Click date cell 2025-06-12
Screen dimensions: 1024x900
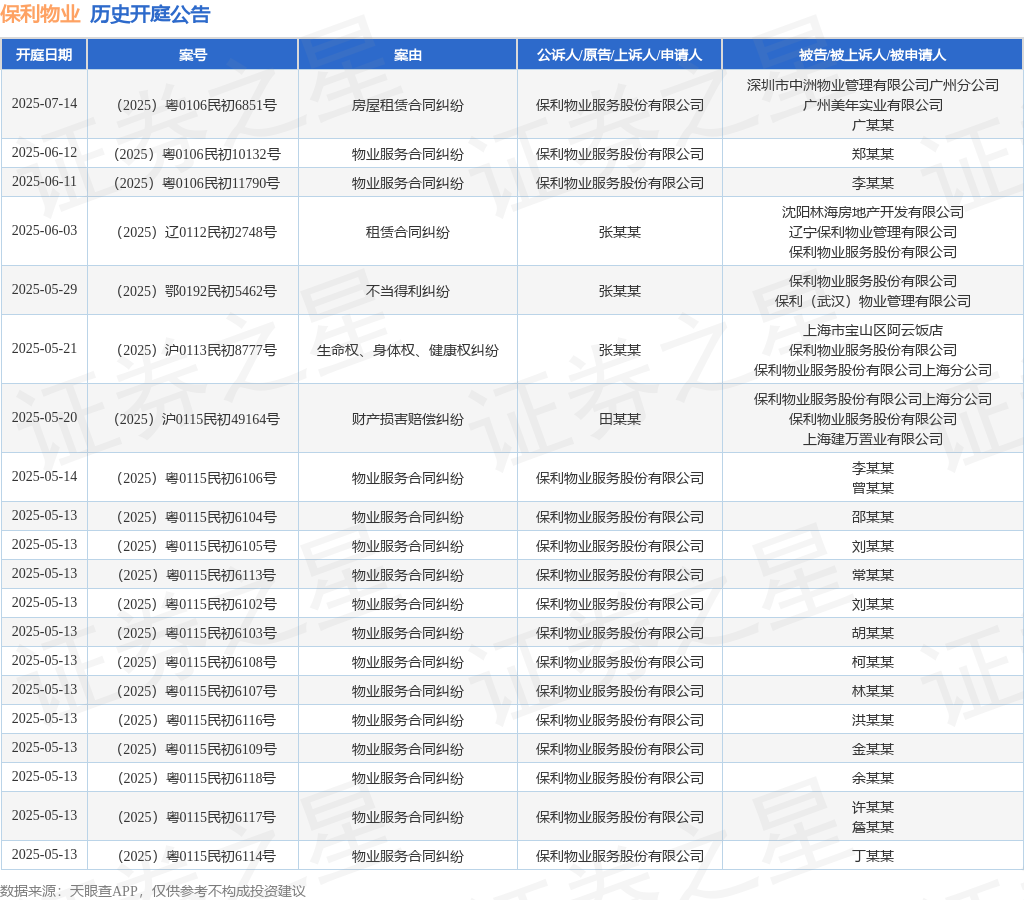[44, 152]
